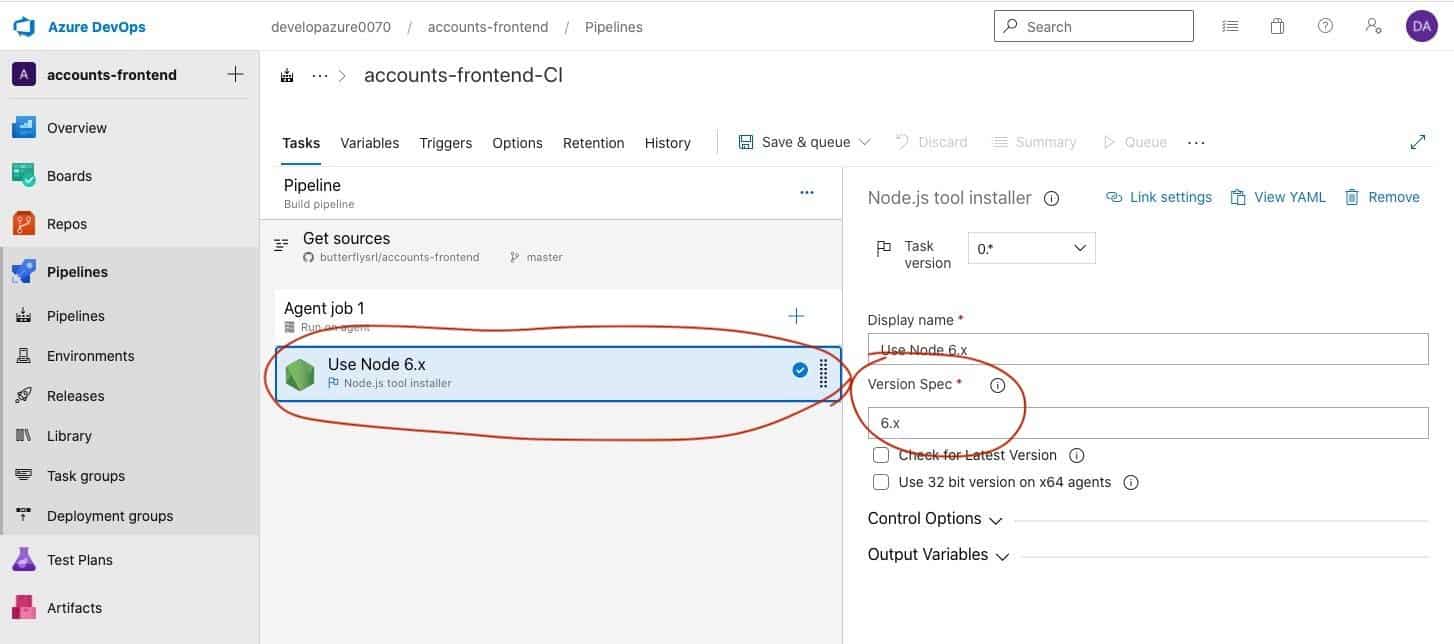Switch to the History tab
This screenshot has width=1454, height=644.
pyautogui.click(x=668, y=143)
